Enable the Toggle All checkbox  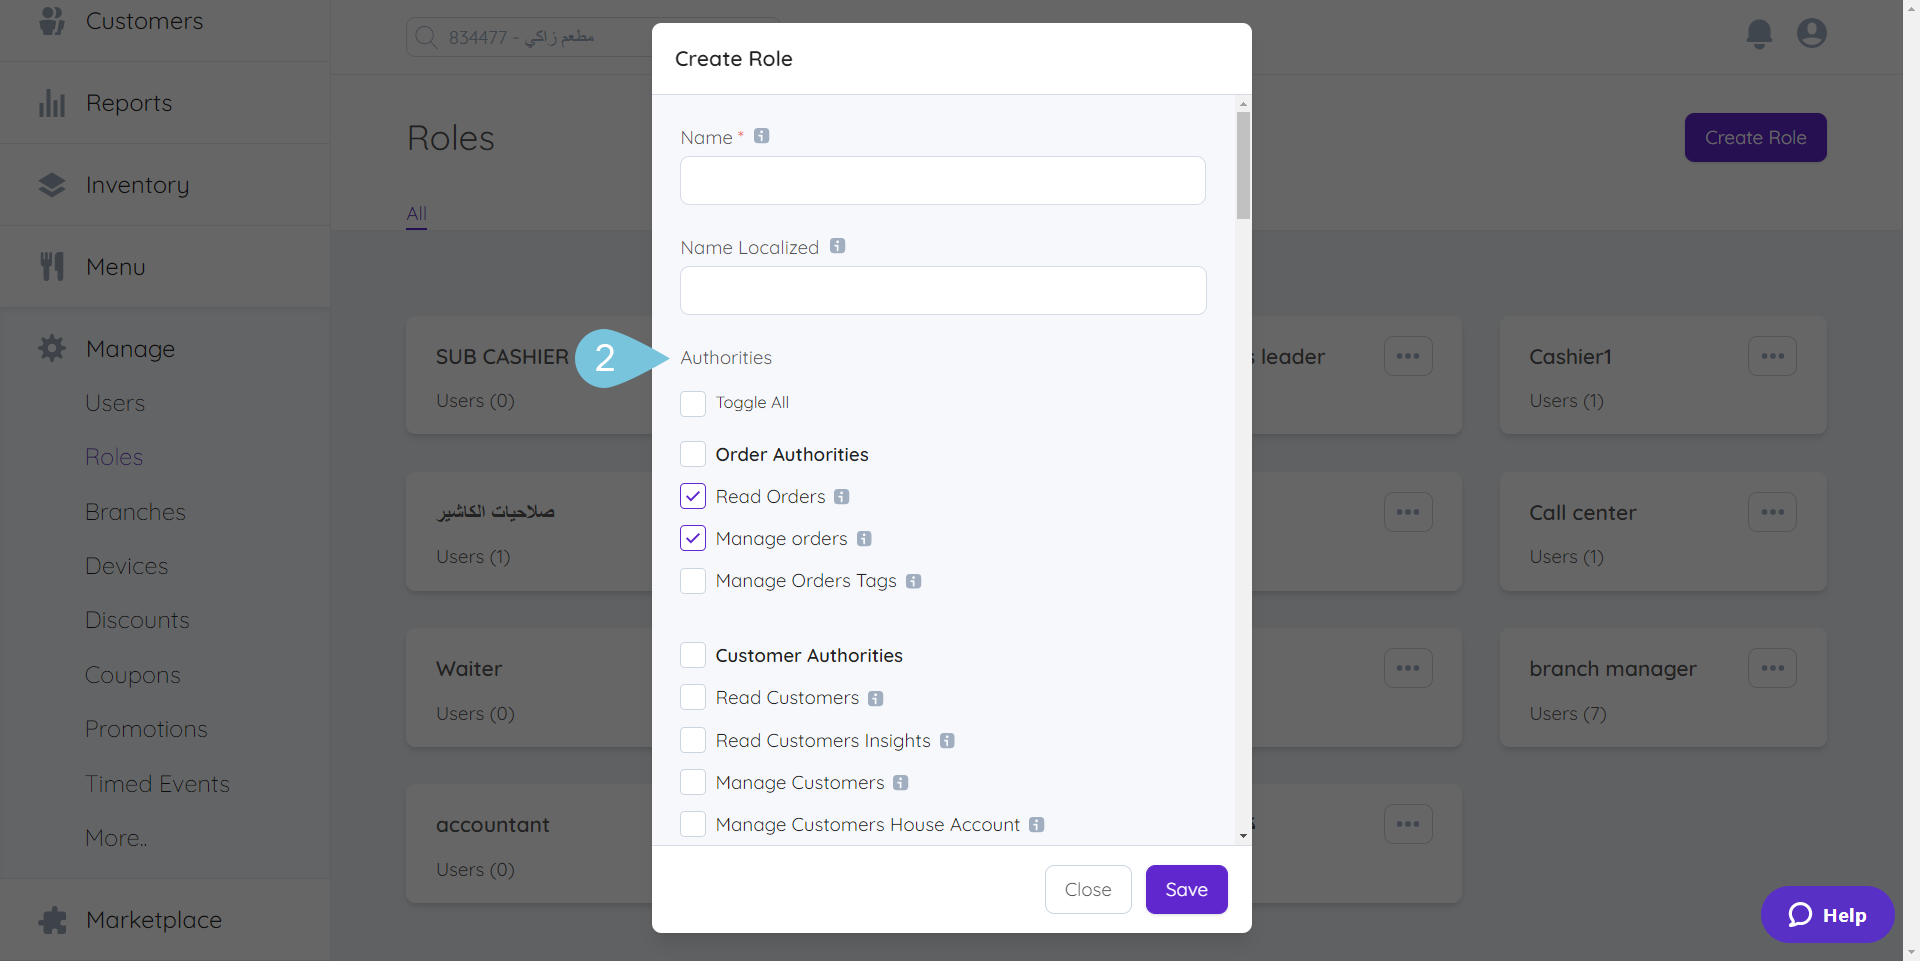click(x=693, y=403)
